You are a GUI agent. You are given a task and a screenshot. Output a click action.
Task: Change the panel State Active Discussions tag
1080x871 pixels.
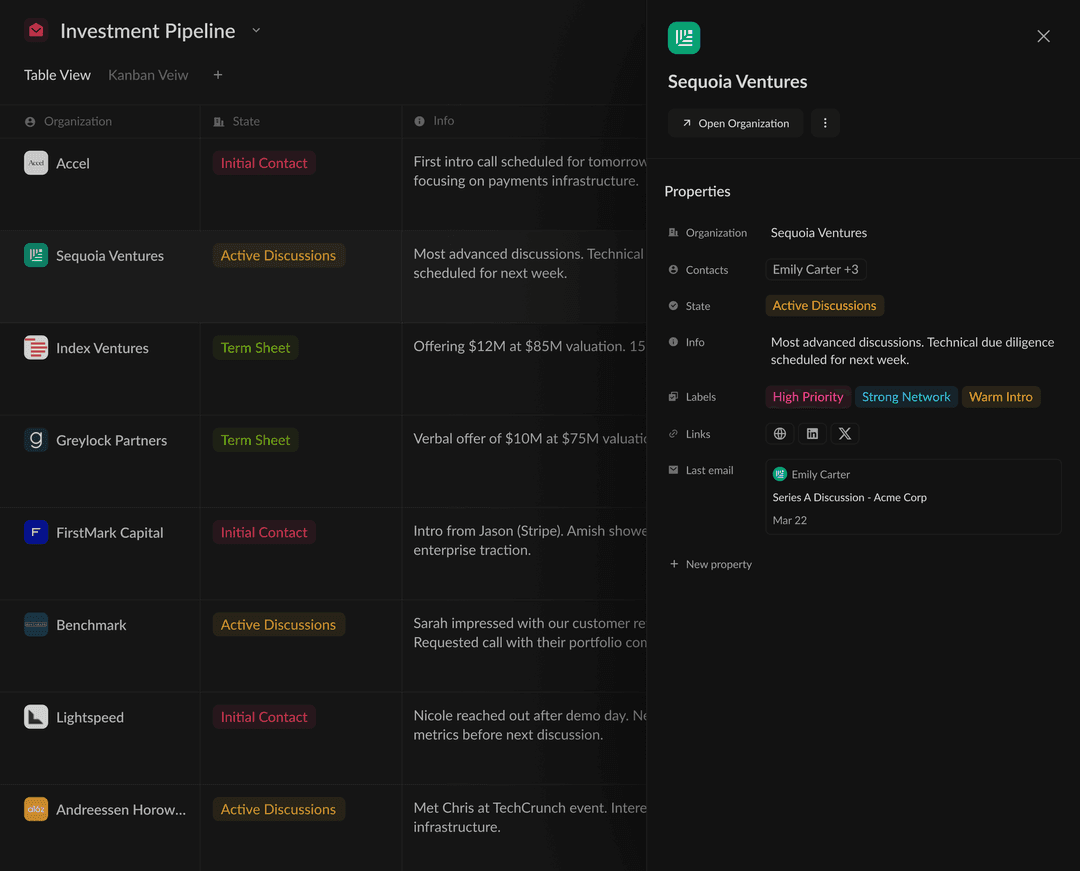(x=824, y=306)
